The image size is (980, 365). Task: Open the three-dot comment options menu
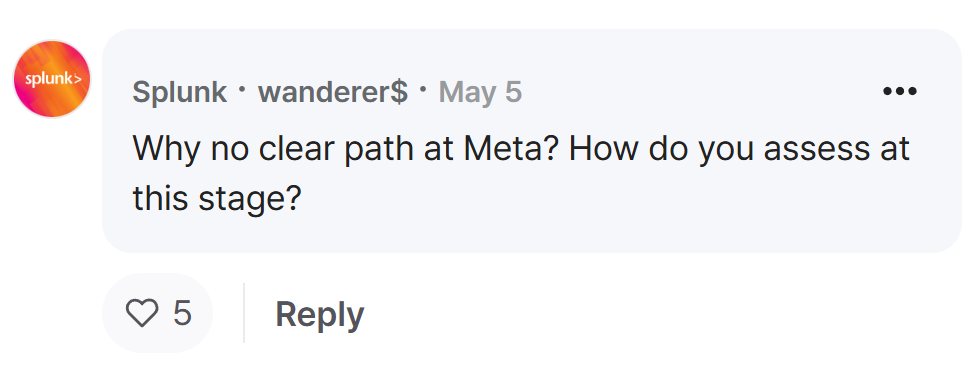point(899,91)
